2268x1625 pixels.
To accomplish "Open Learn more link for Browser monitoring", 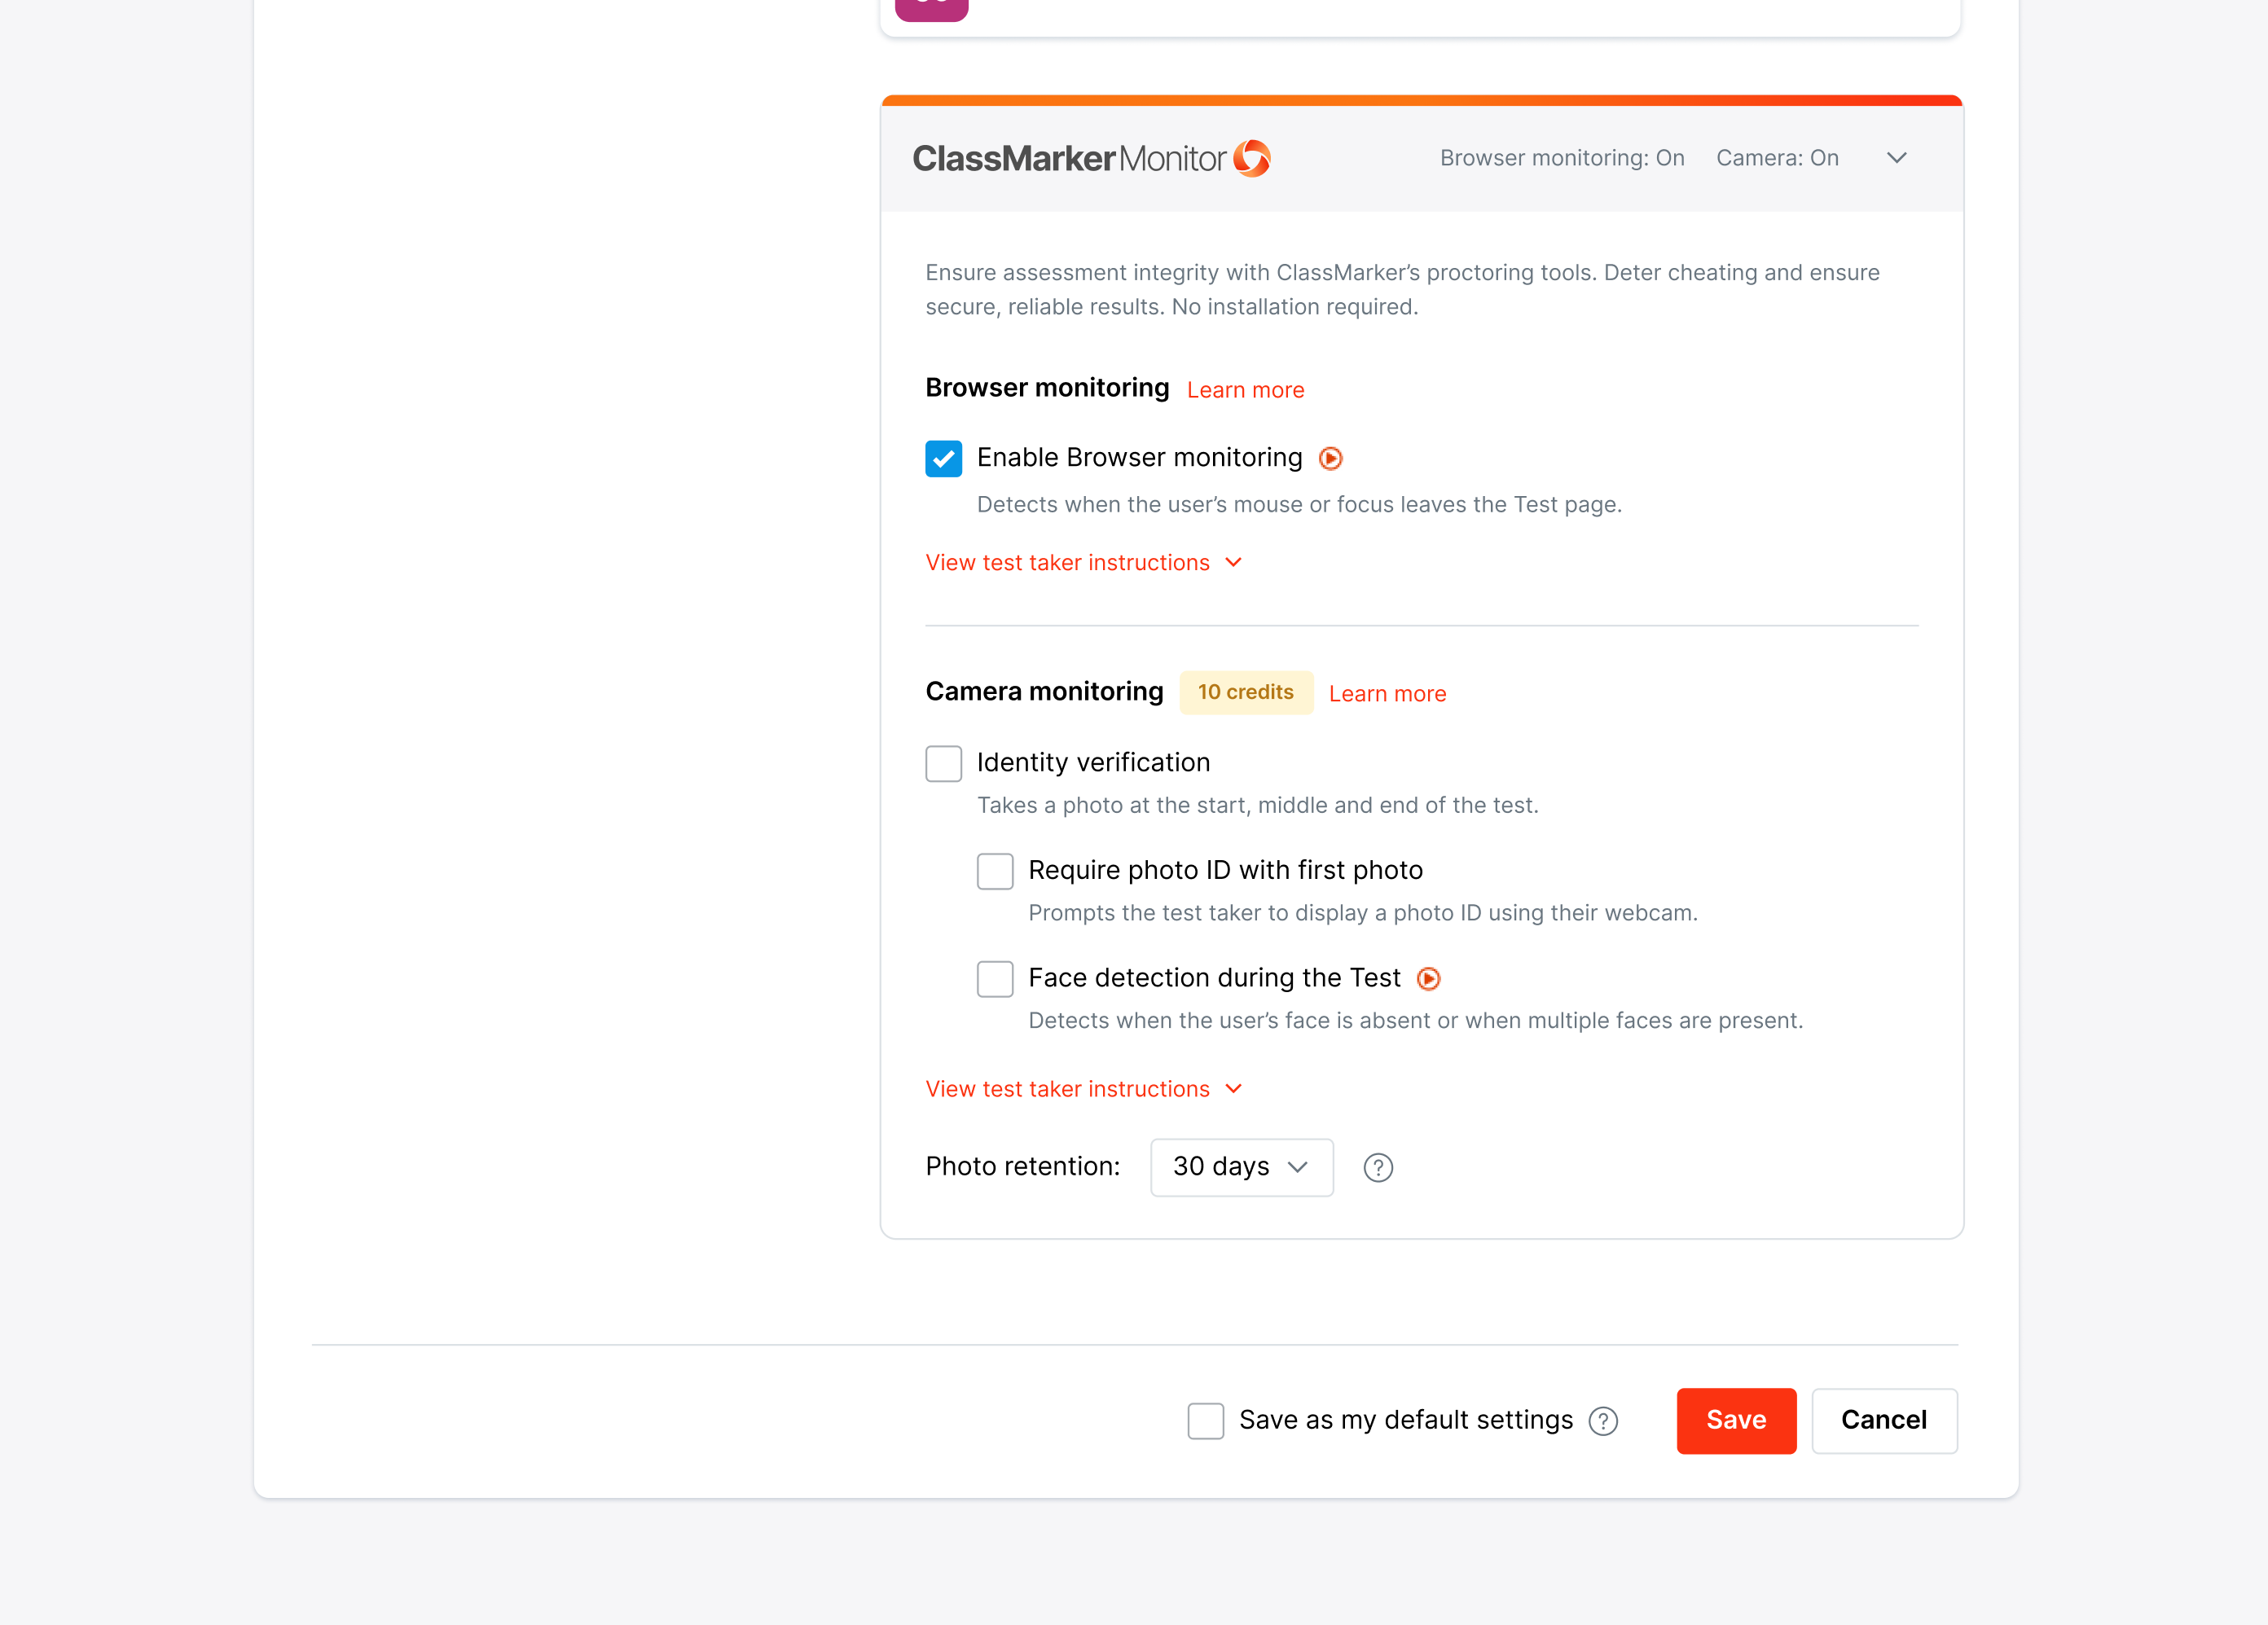I will [x=1245, y=390].
